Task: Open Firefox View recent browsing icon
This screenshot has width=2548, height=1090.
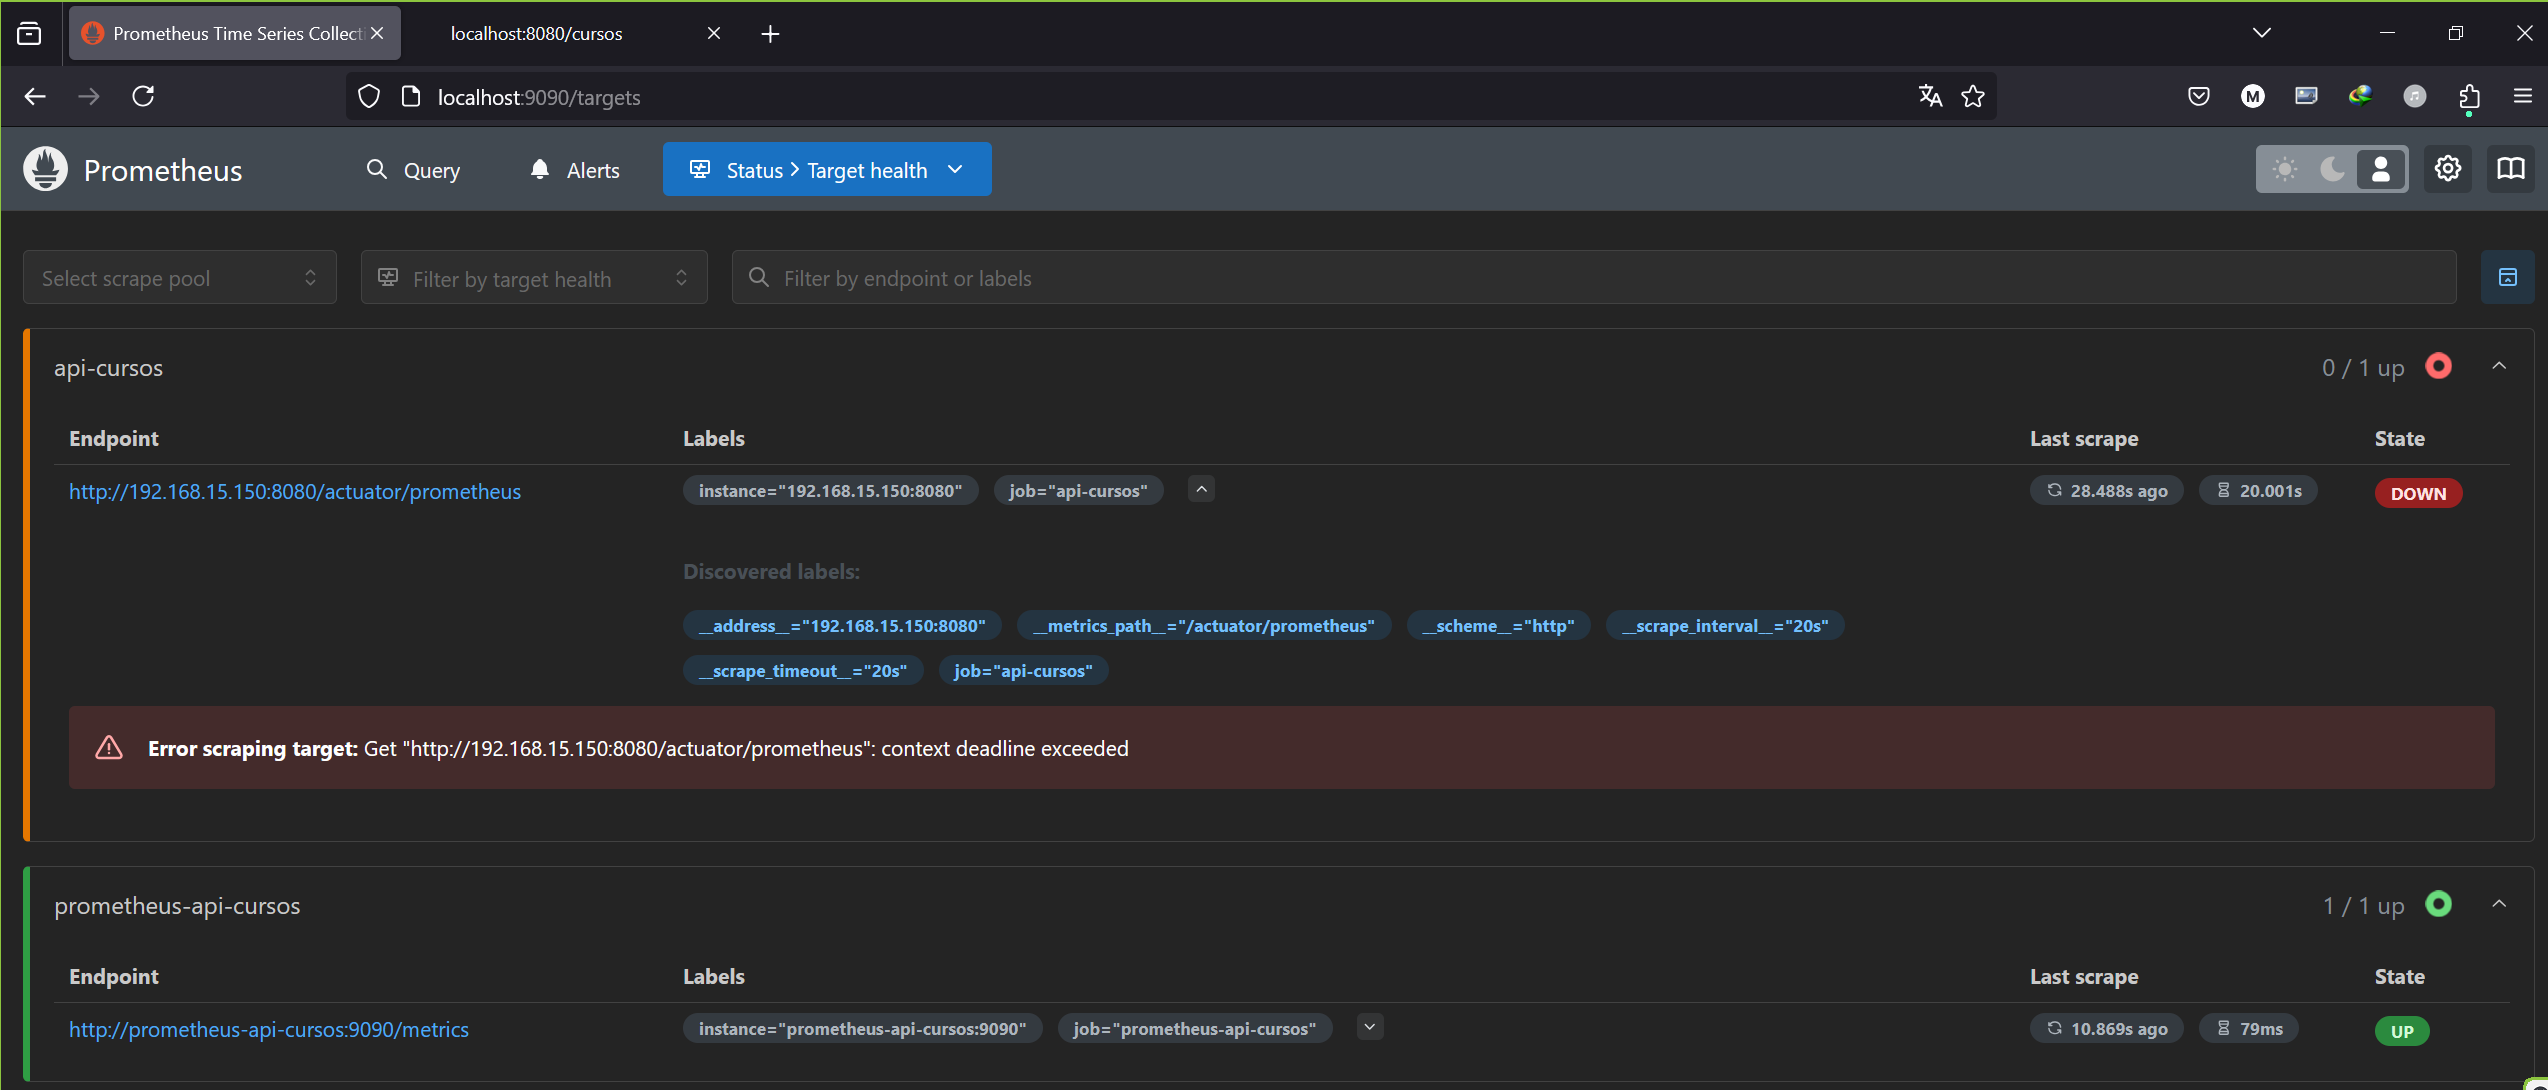Action: [30, 33]
